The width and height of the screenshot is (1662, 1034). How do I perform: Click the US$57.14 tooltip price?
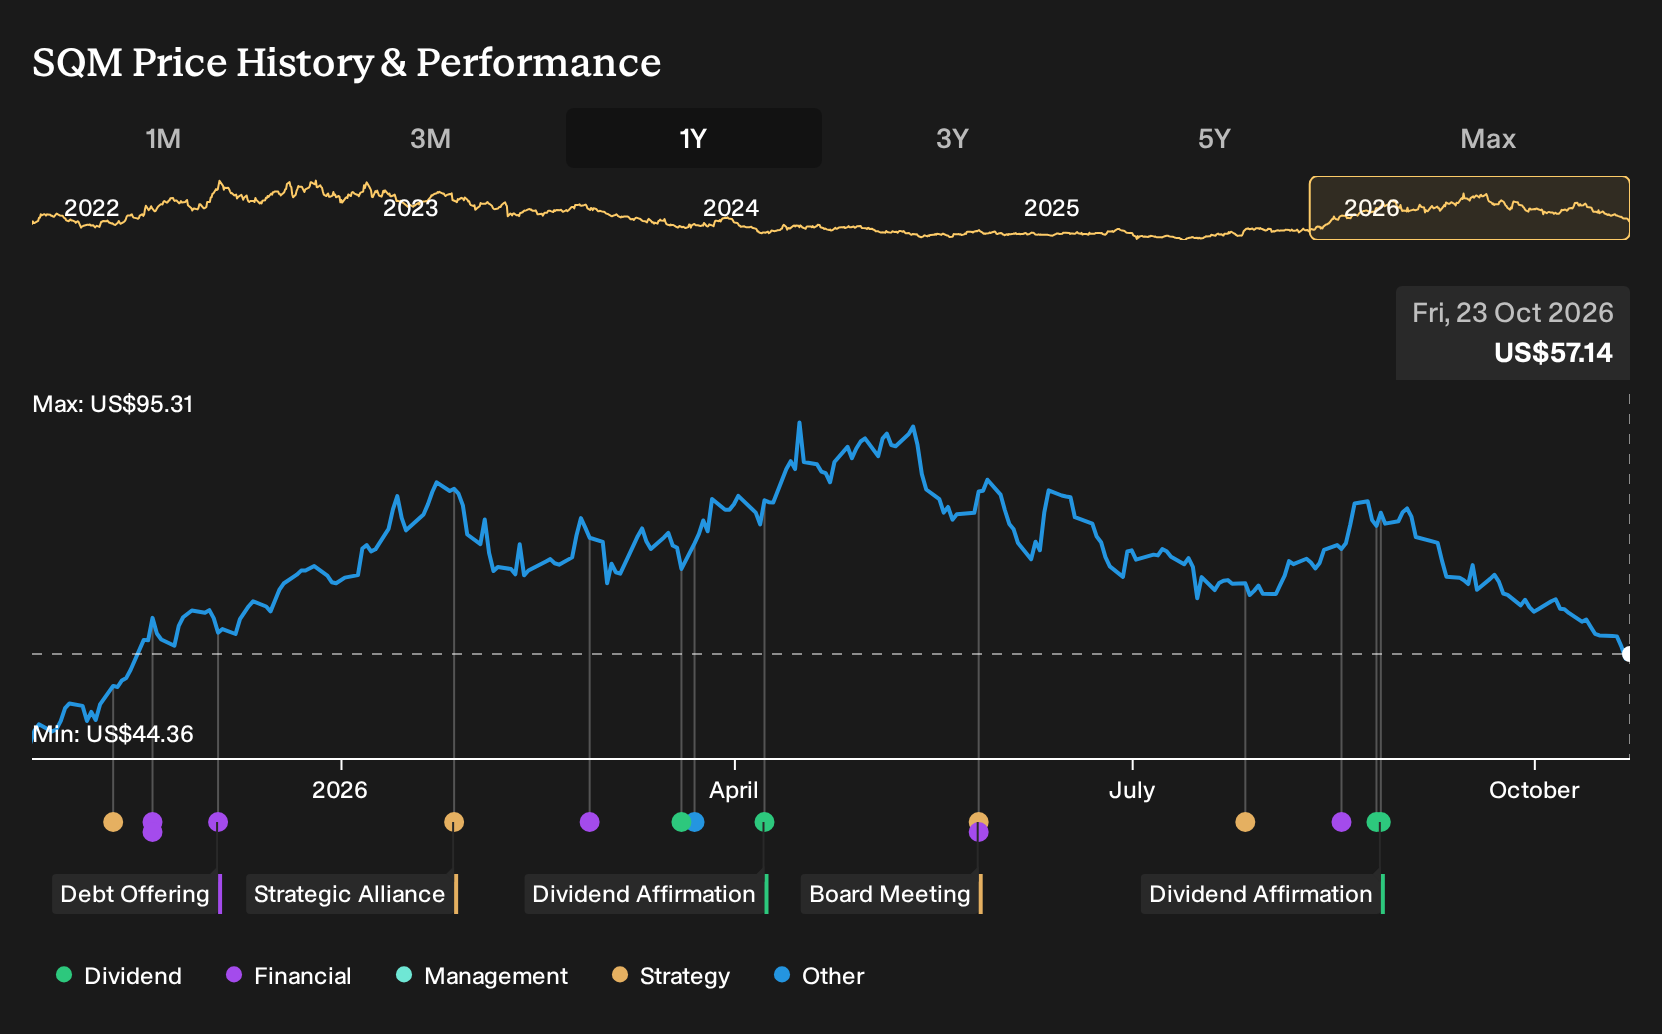click(x=1553, y=353)
